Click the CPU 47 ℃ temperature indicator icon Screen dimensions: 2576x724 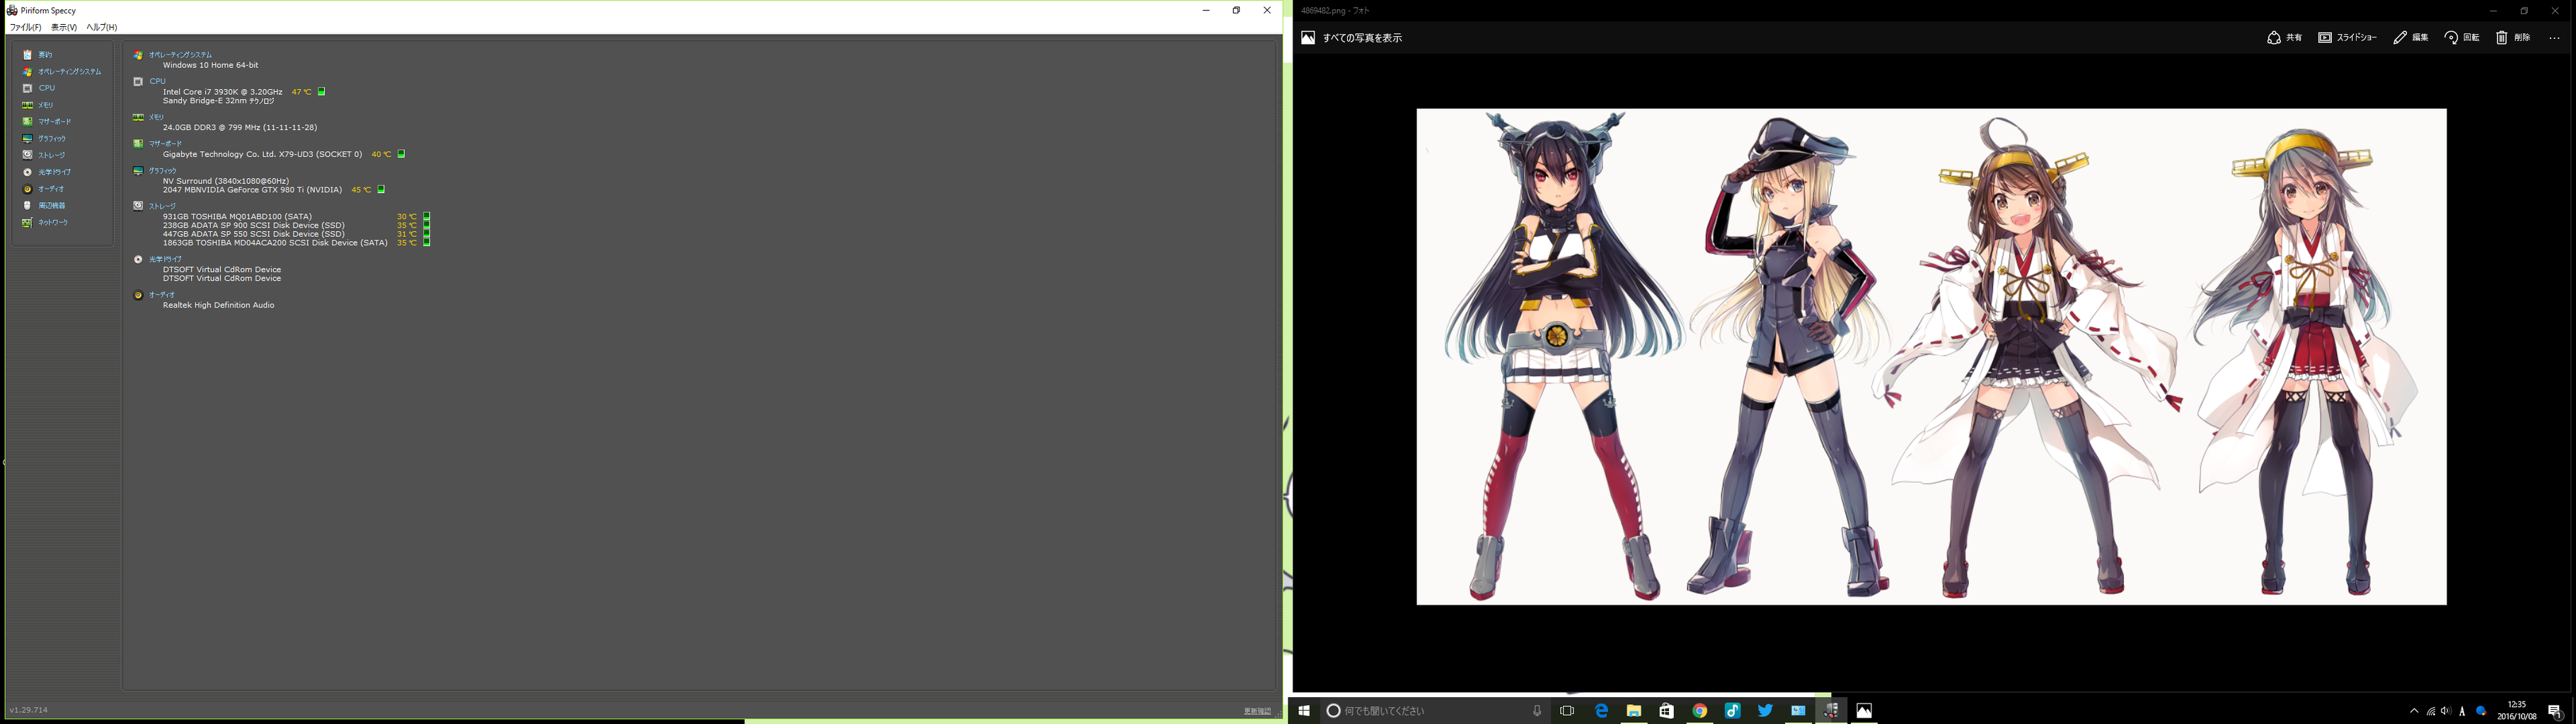click(x=321, y=92)
